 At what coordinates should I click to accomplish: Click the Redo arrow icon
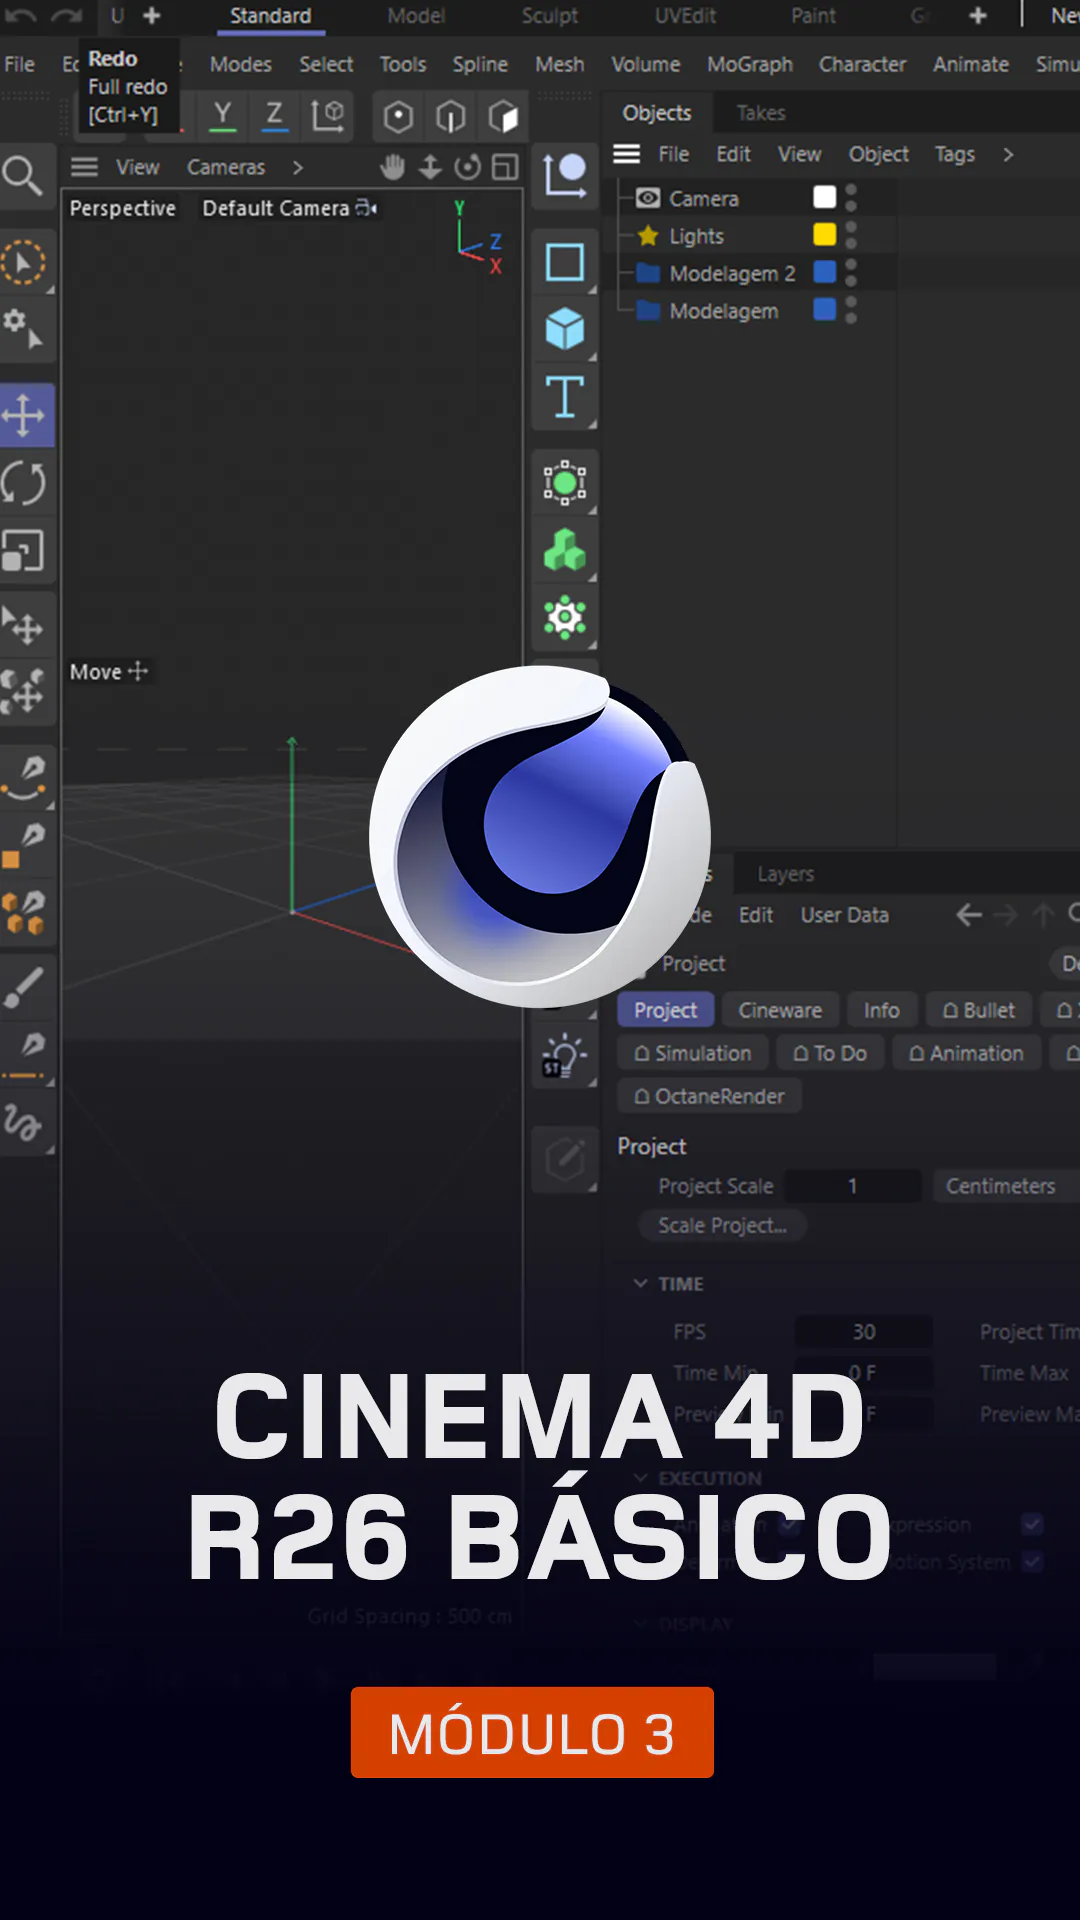click(x=66, y=15)
